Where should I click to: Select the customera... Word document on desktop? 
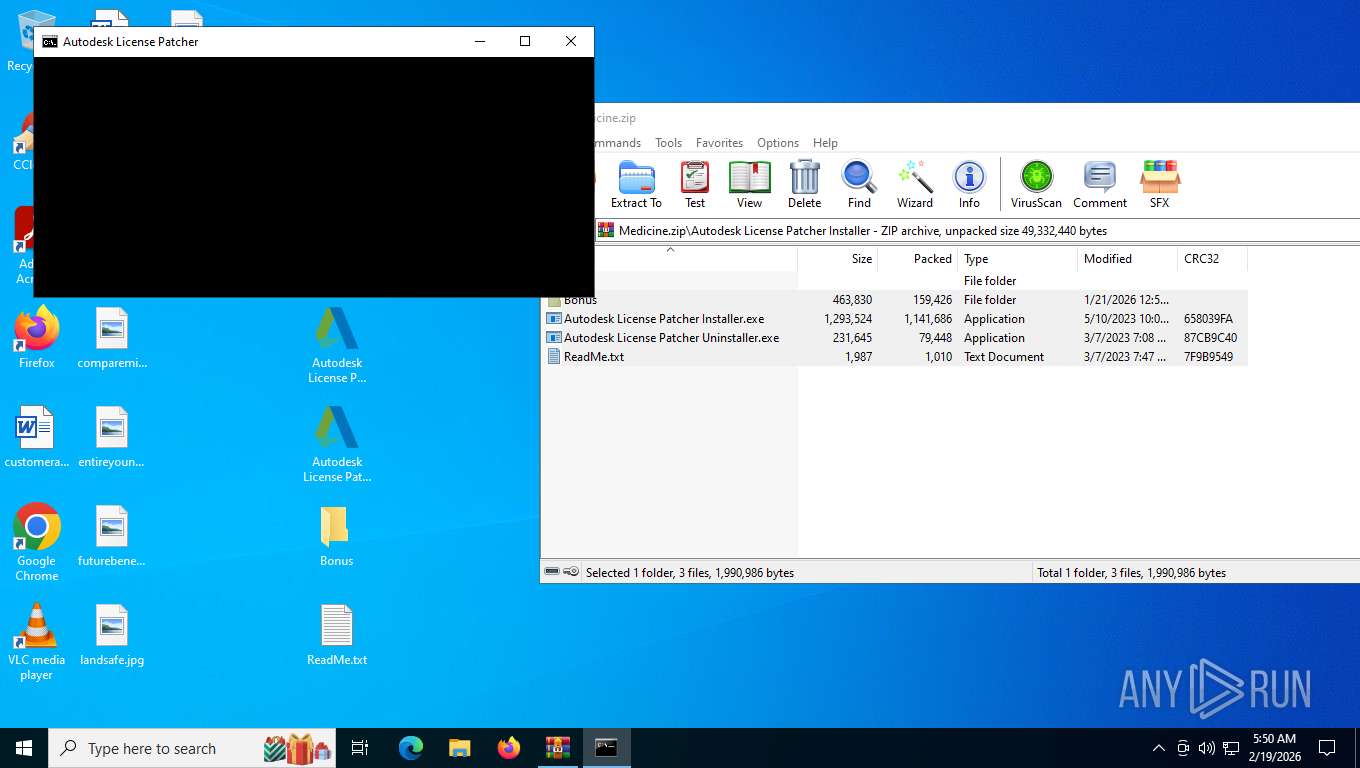37,437
